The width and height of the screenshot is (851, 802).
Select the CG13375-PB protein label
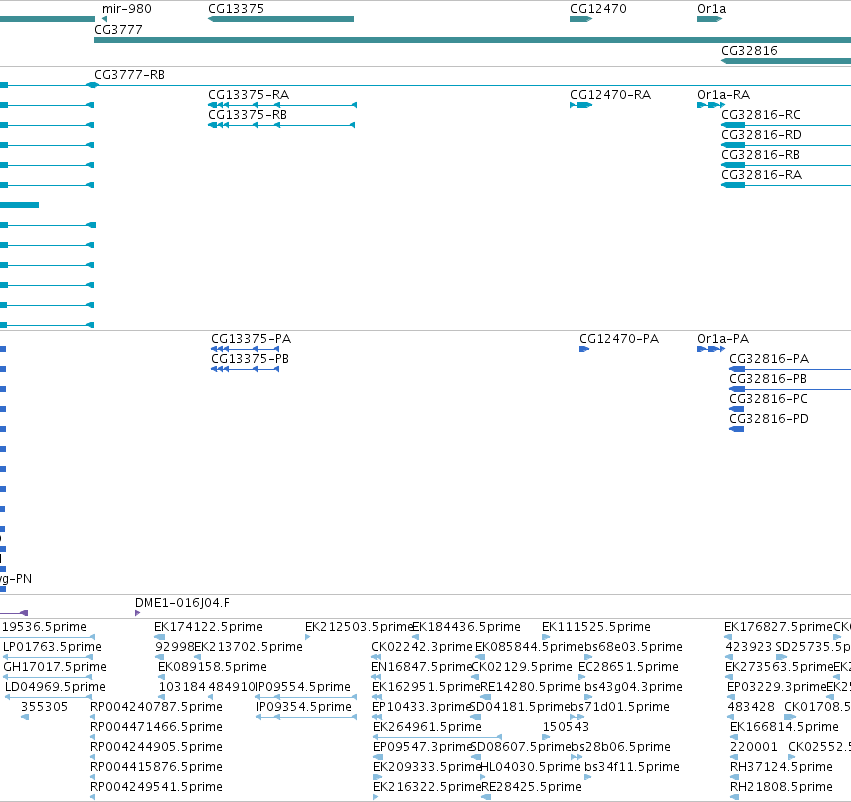click(x=250, y=359)
